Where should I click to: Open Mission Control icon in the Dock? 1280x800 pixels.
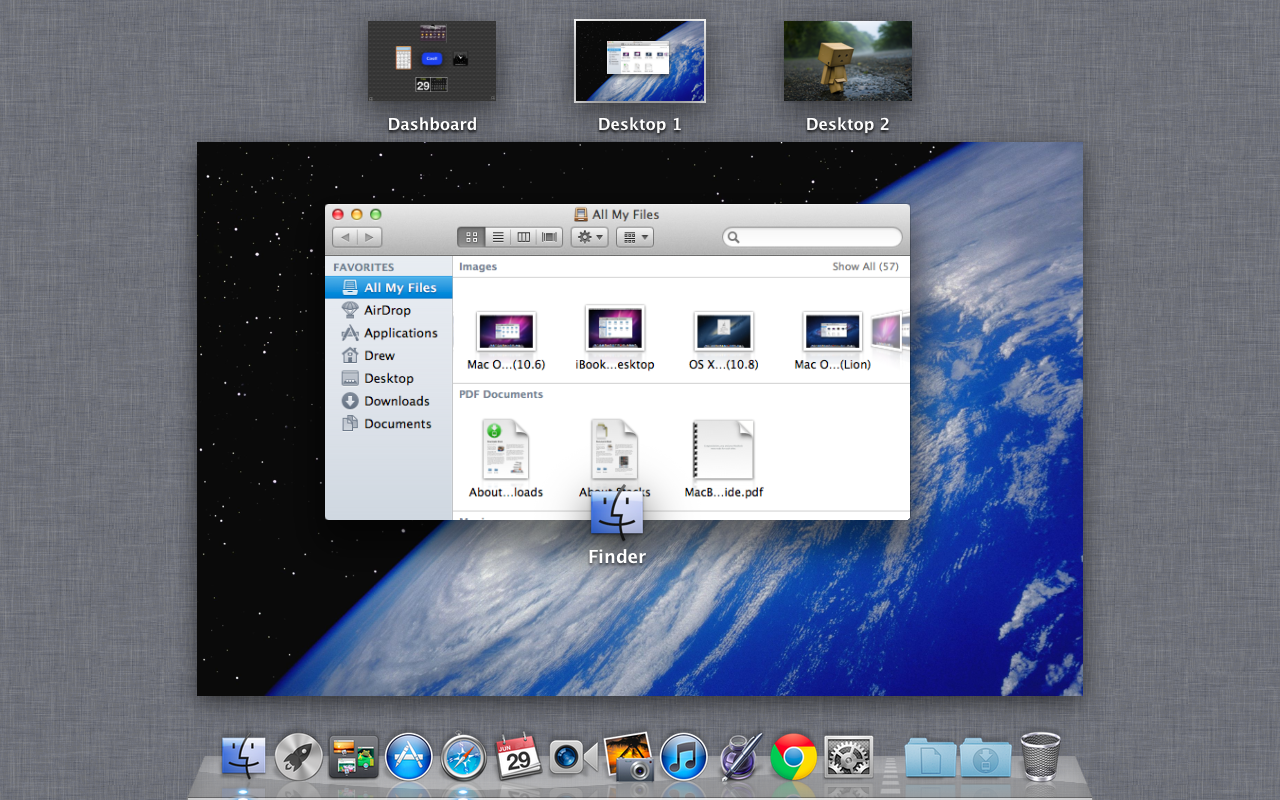click(353, 757)
